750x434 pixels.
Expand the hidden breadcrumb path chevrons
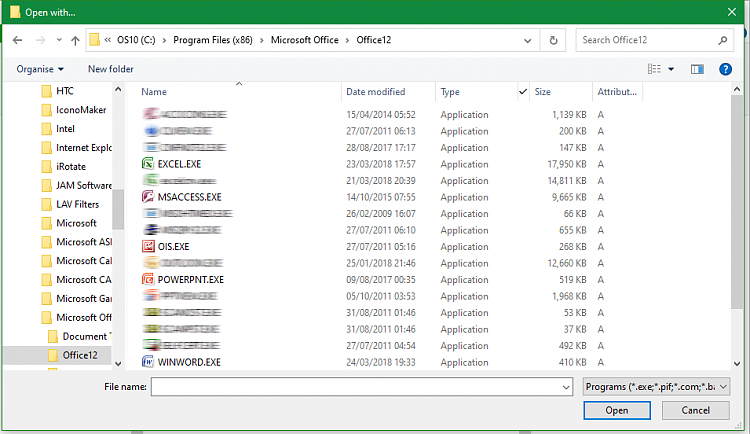point(108,40)
